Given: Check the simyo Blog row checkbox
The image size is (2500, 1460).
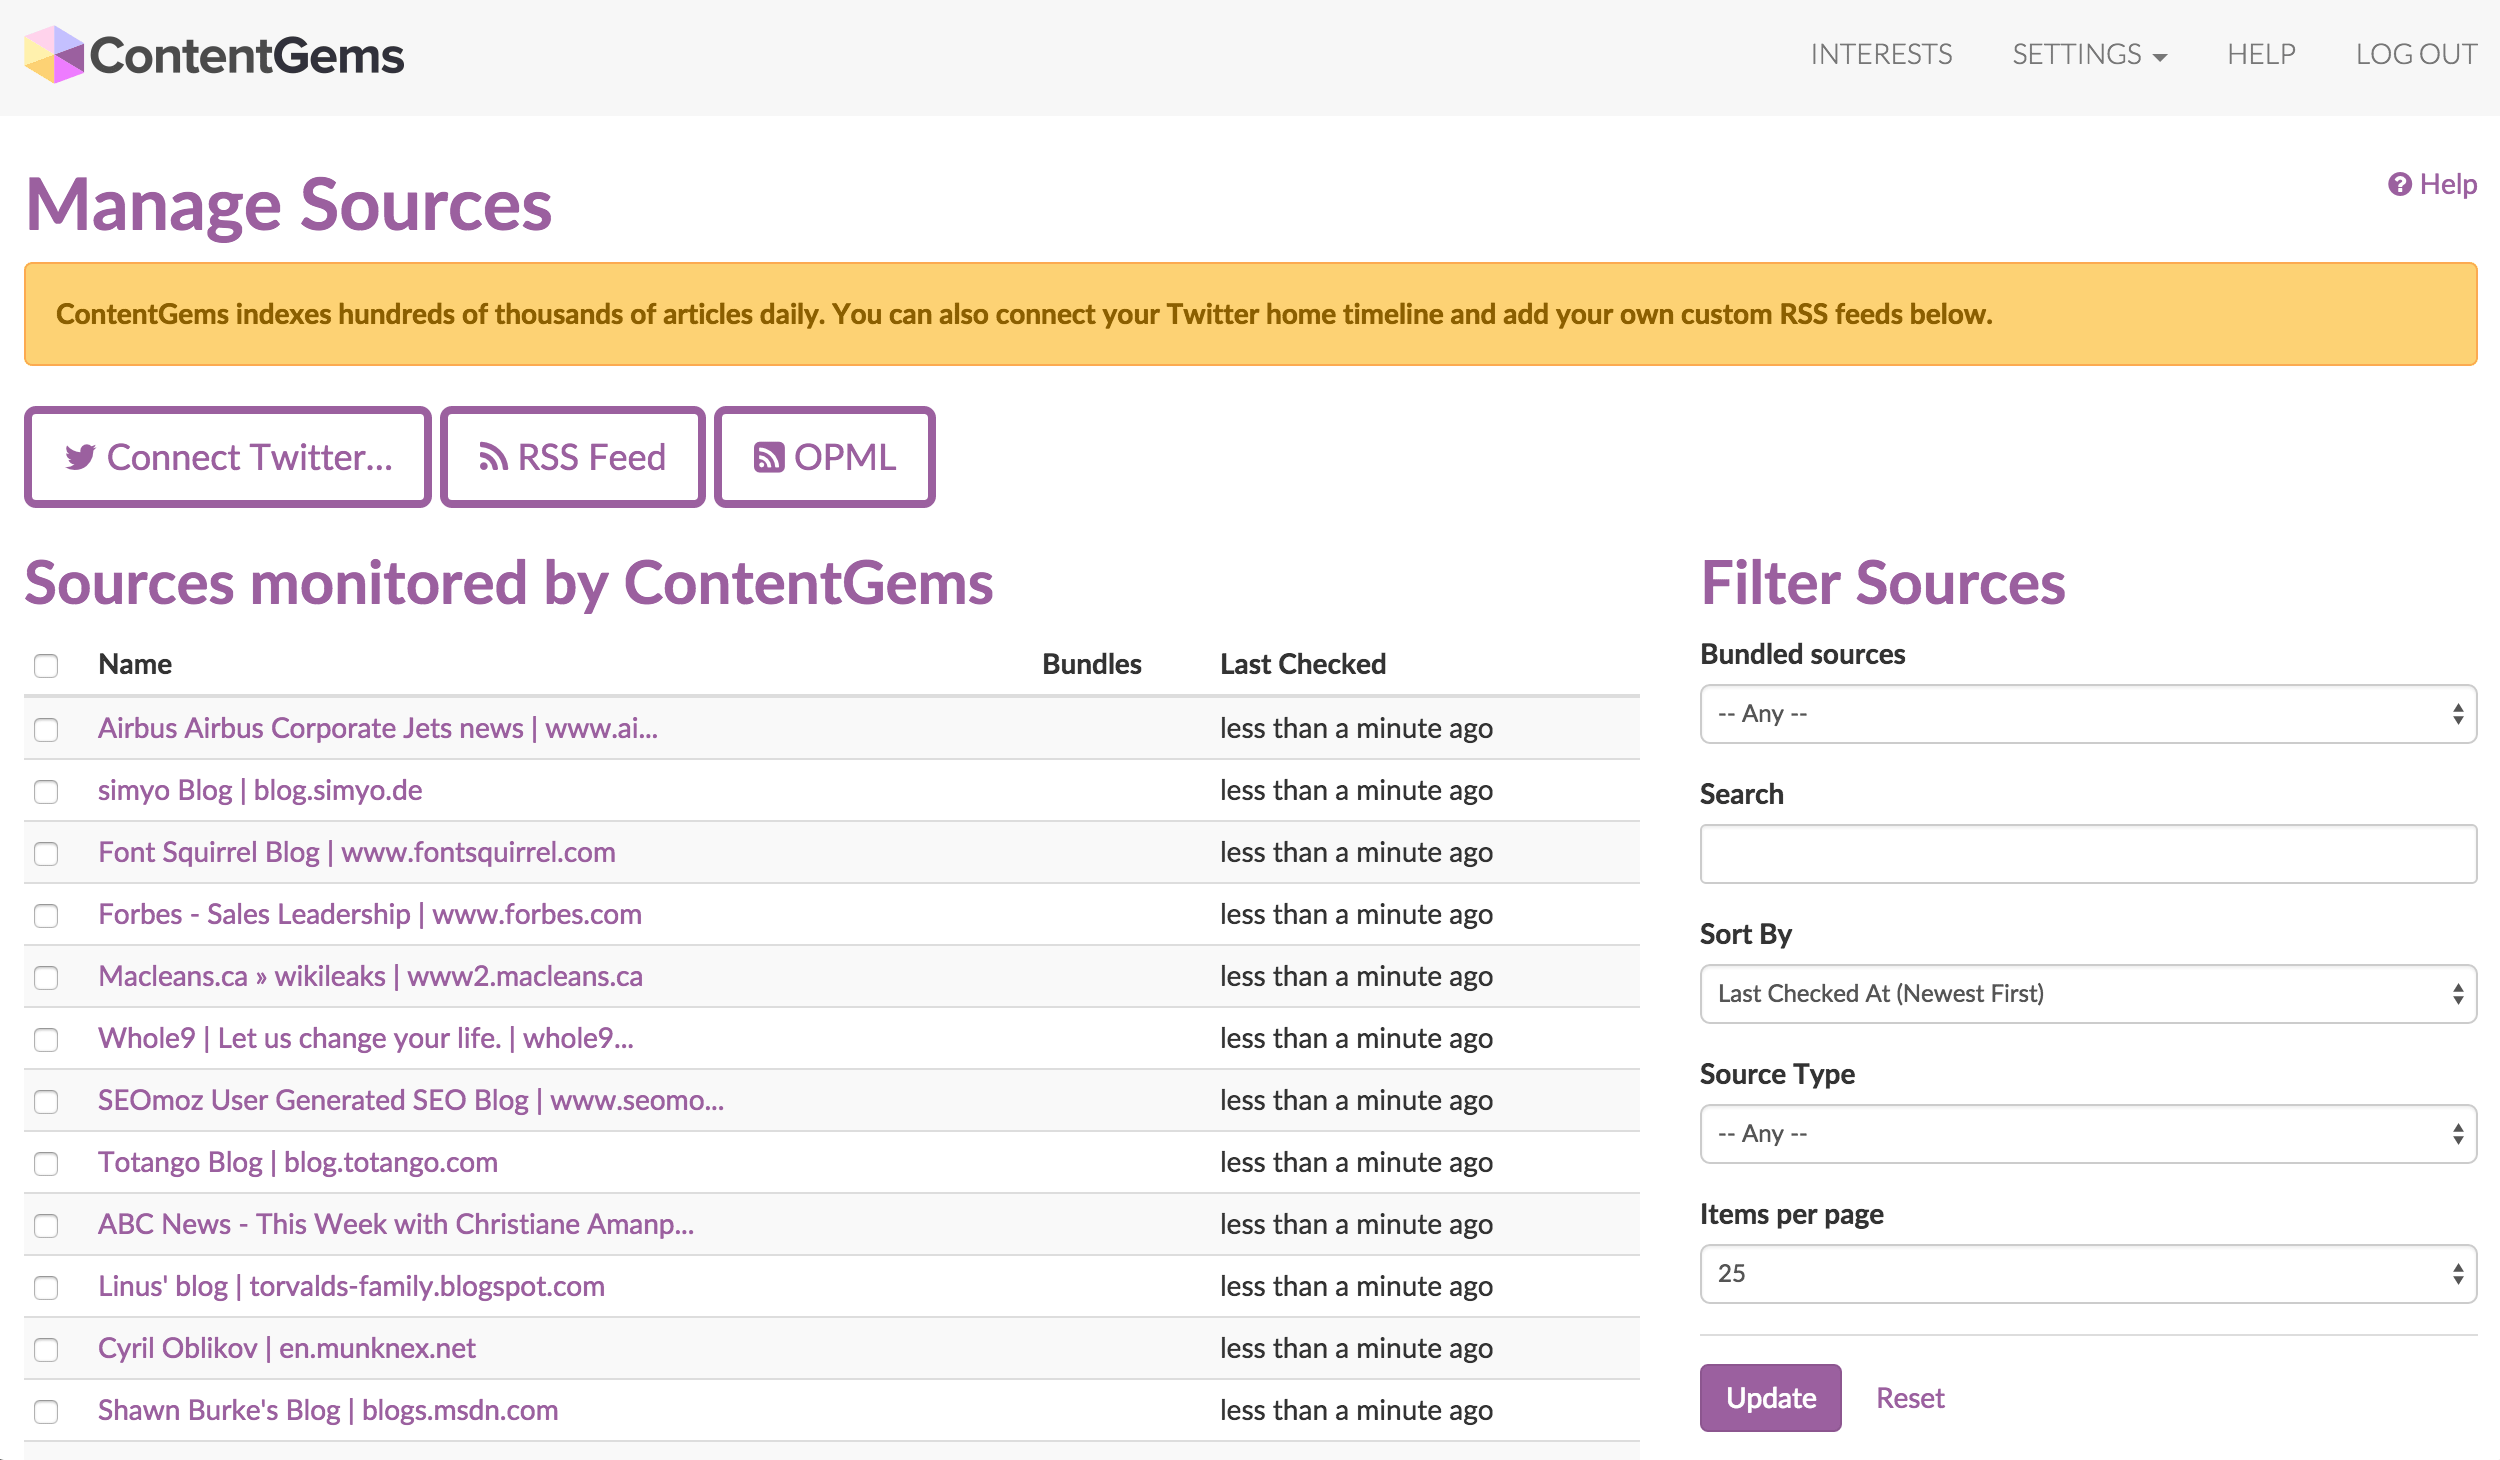Looking at the screenshot, I should [x=46, y=792].
